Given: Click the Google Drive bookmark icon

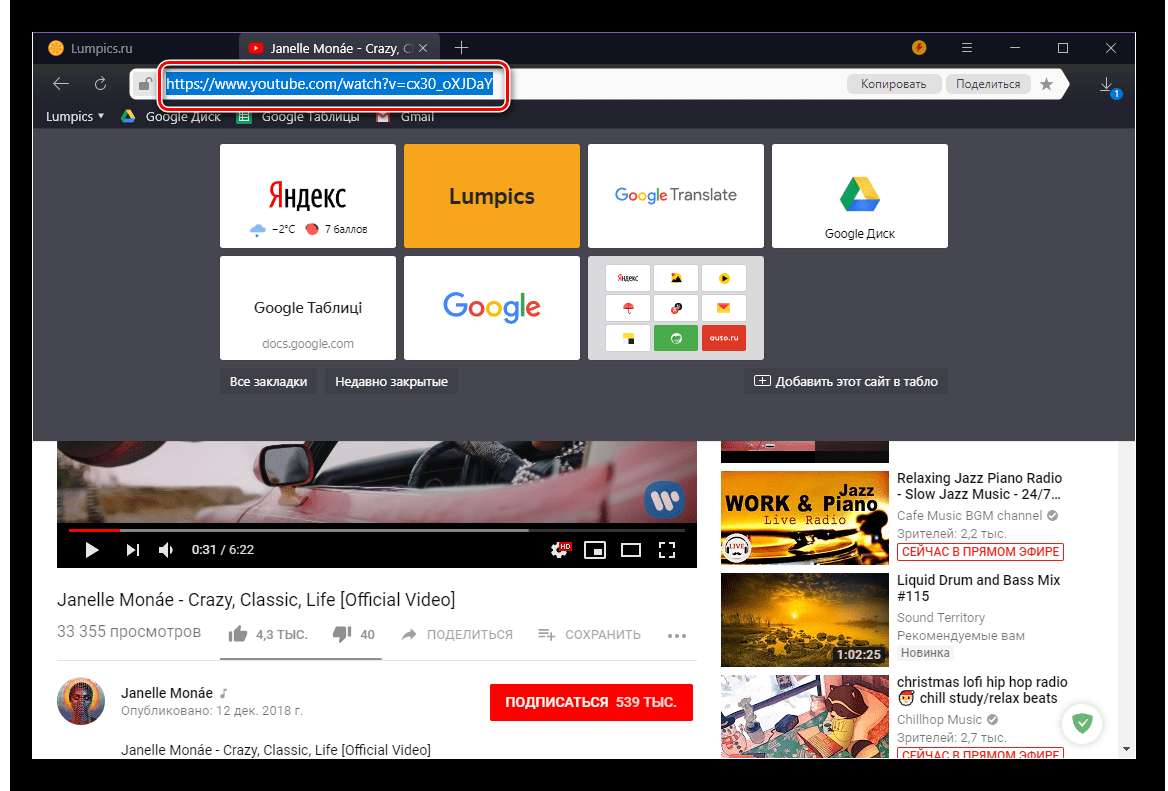Looking at the screenshot, I should 128,116.
